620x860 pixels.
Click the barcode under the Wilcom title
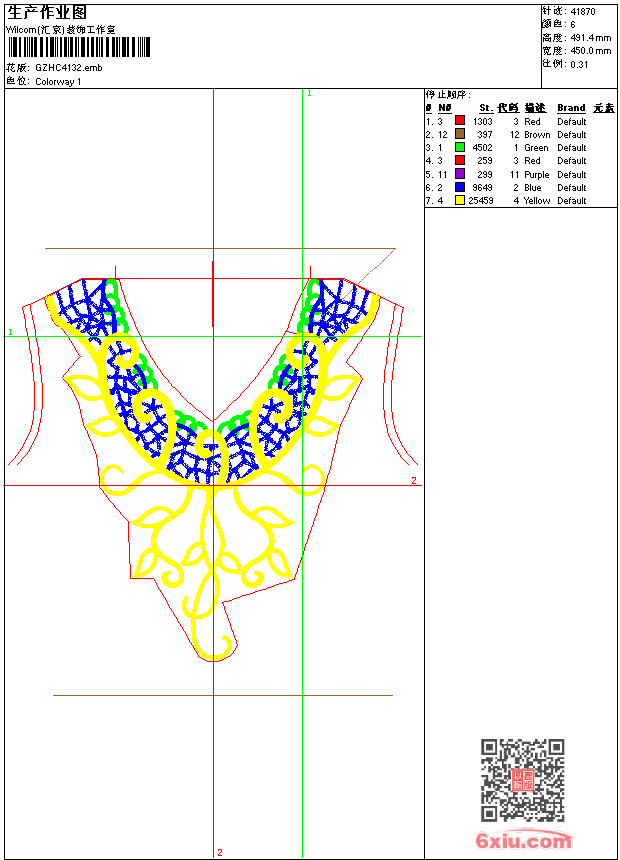pyautogui.click(x=78, y=47)
